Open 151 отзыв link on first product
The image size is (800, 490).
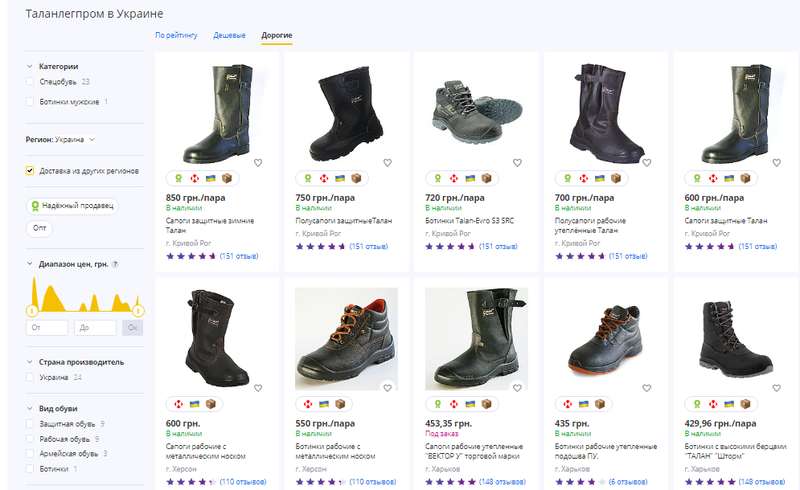(x=239, y=257)
